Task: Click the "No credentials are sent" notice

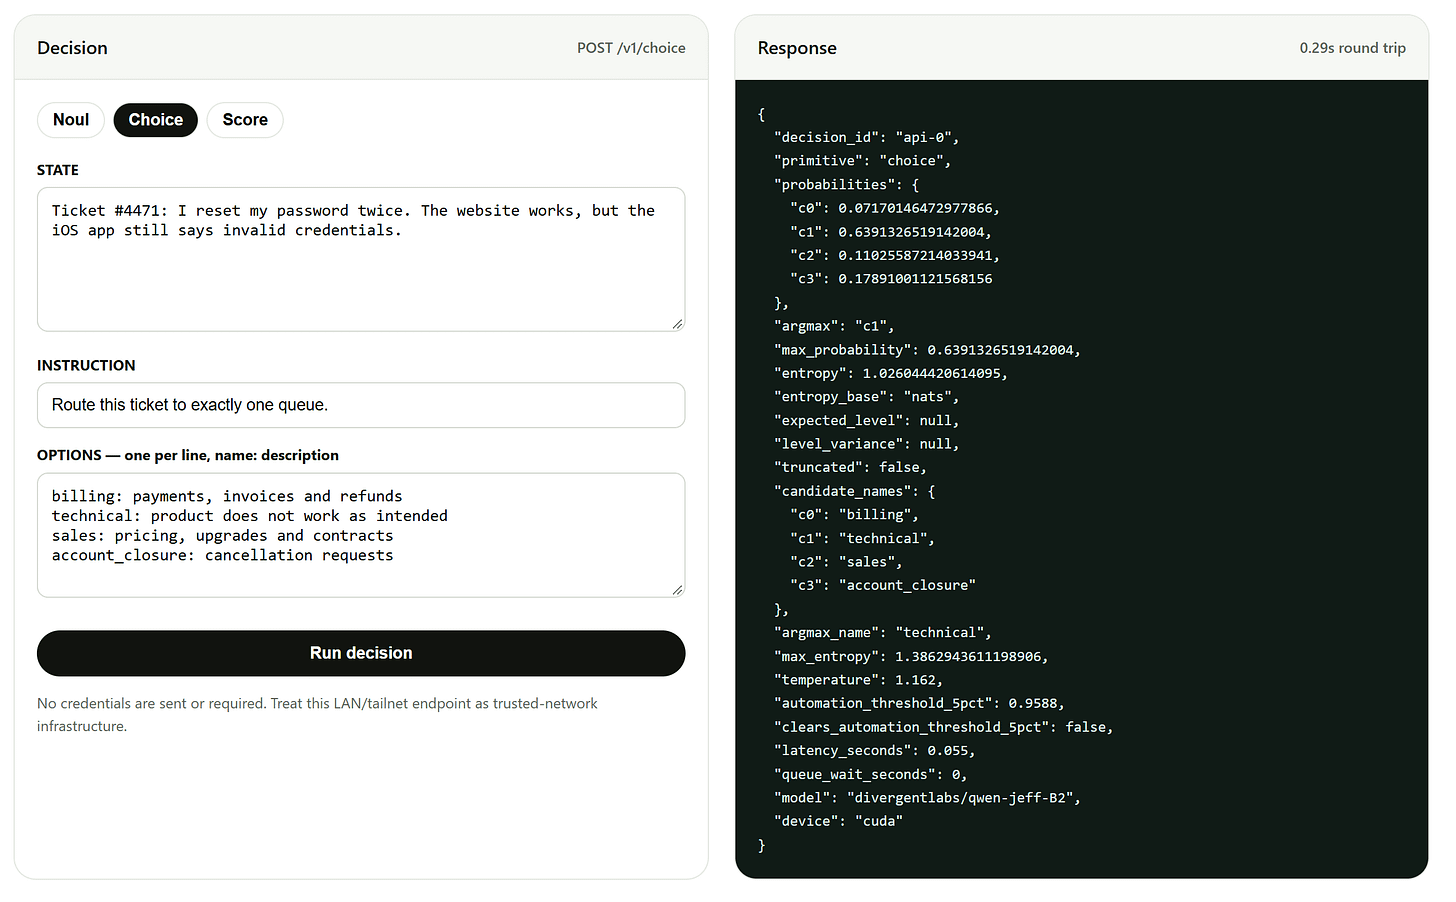Action: 317,715
